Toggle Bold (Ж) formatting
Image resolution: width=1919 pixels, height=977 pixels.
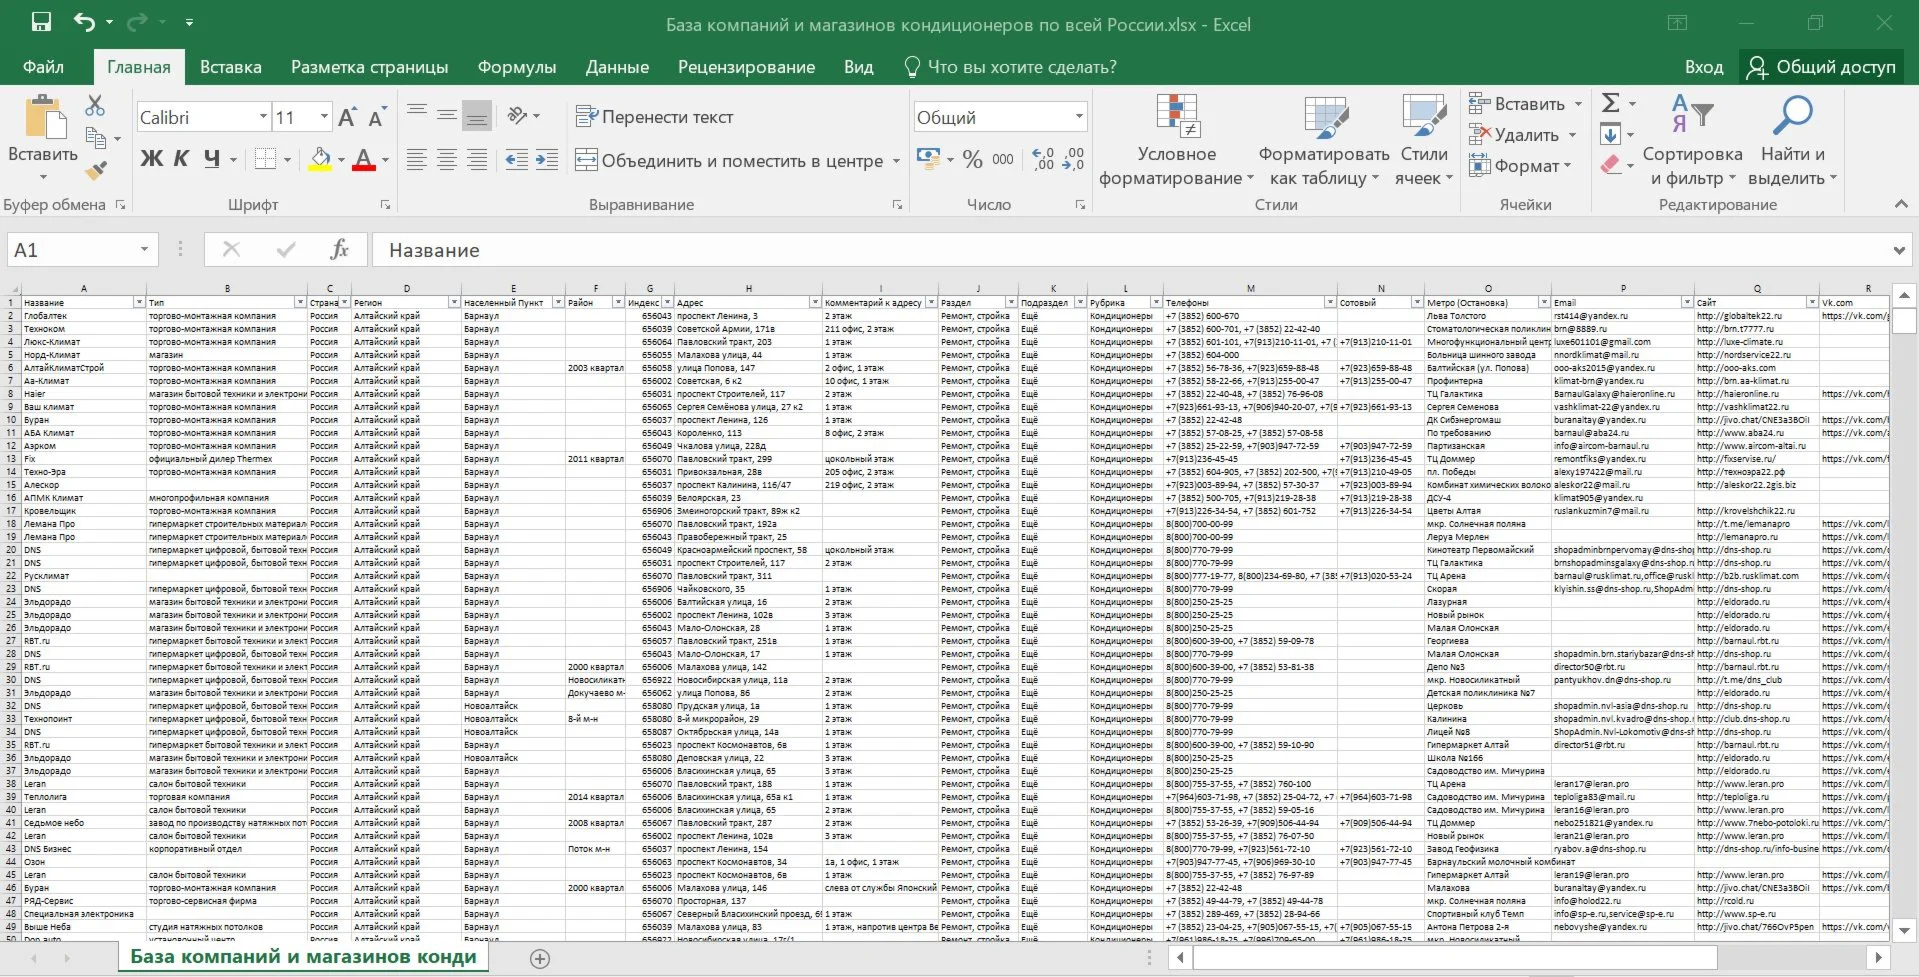click(151, 159)
